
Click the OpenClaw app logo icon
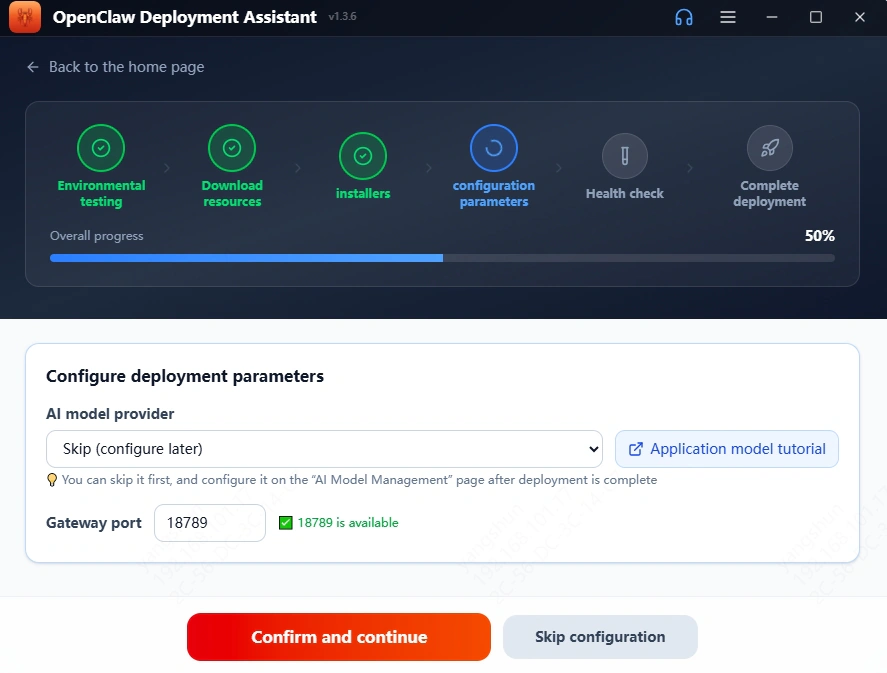tap(25, 17)
